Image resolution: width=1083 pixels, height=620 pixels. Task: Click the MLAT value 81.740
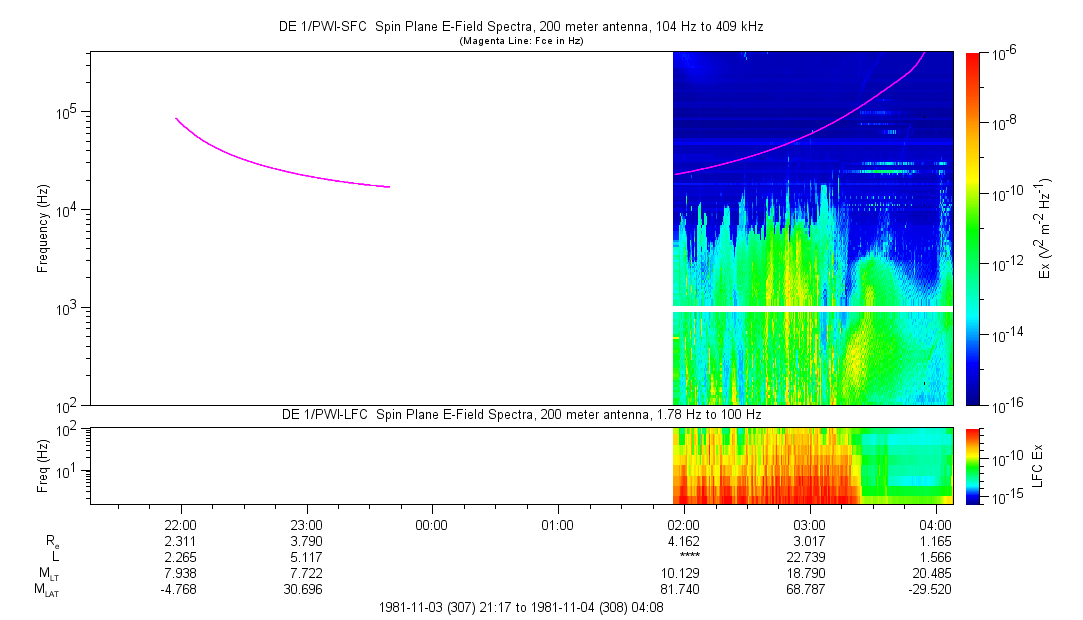(x=683, y=591)
